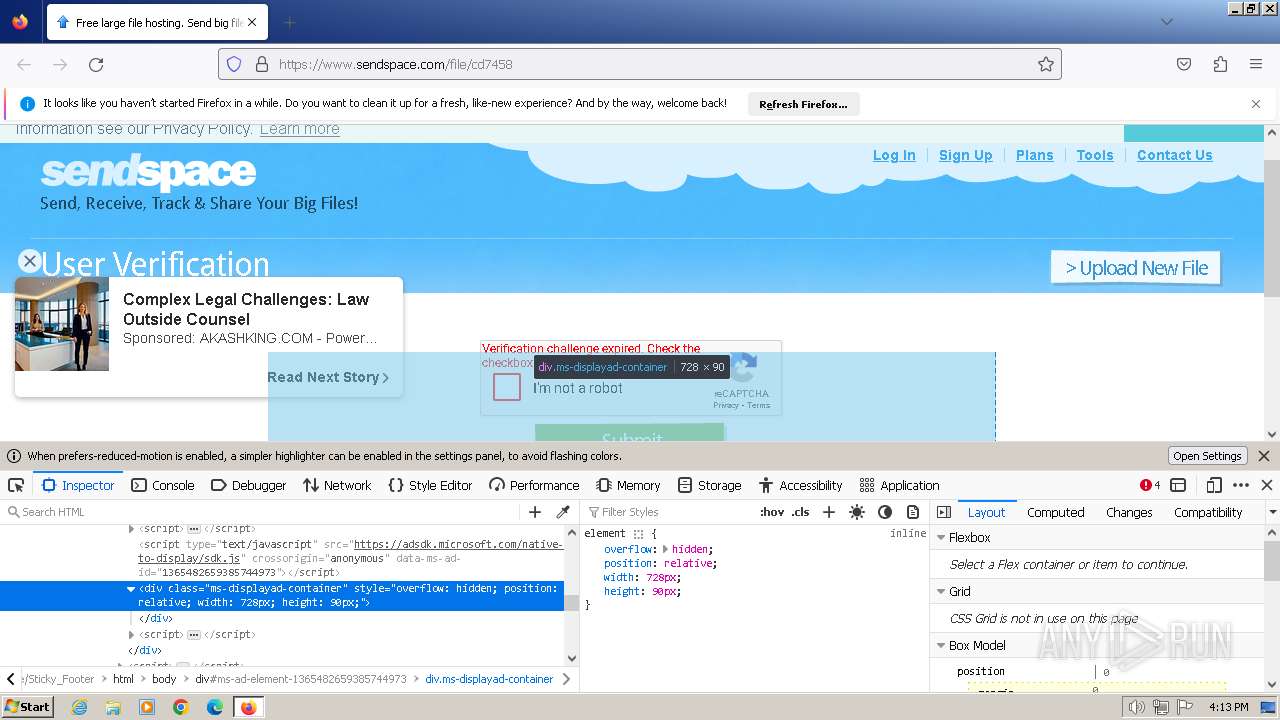Viewport: 1280px width, 720px height.
Task: Open Google Chrome from the taskbar
Action: 181,707
